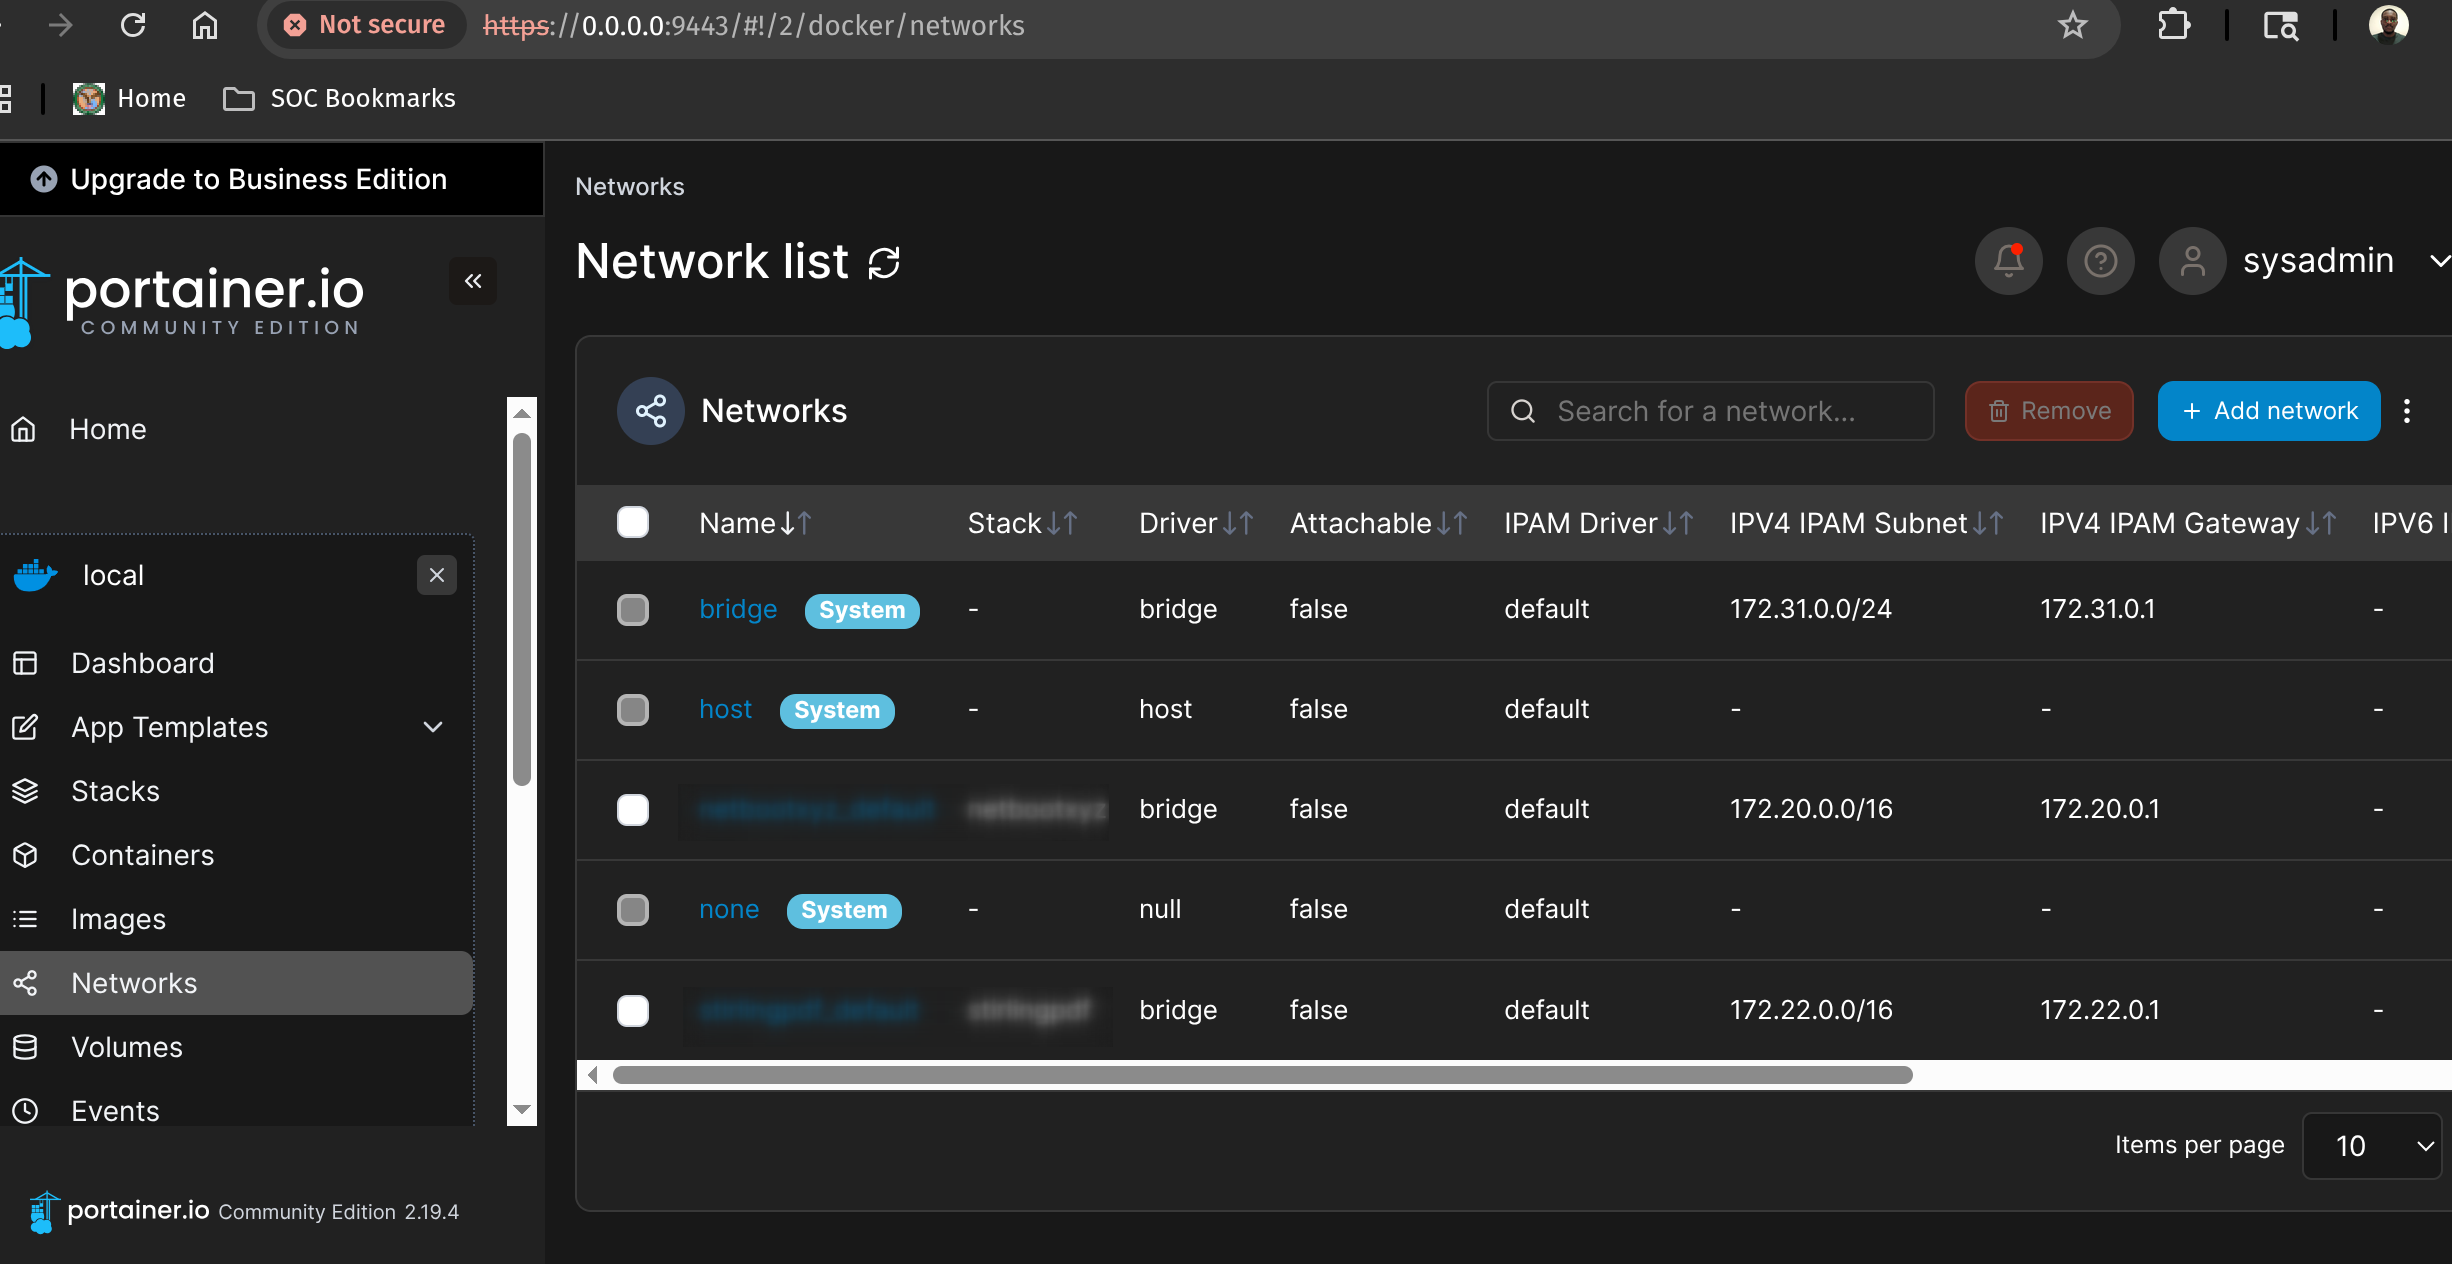The width and height of the screenshot is (2452, 1264).
Task: Go to Containers in the sidebar
Action: pyautogui.click(x=142, y=855)
